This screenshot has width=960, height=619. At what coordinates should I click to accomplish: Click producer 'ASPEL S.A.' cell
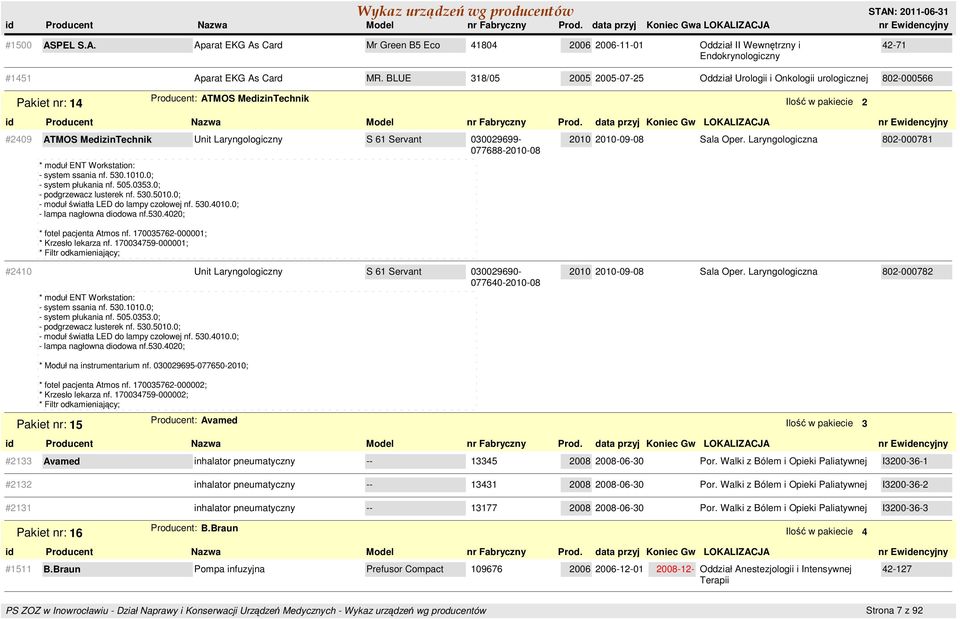point(117,45)
